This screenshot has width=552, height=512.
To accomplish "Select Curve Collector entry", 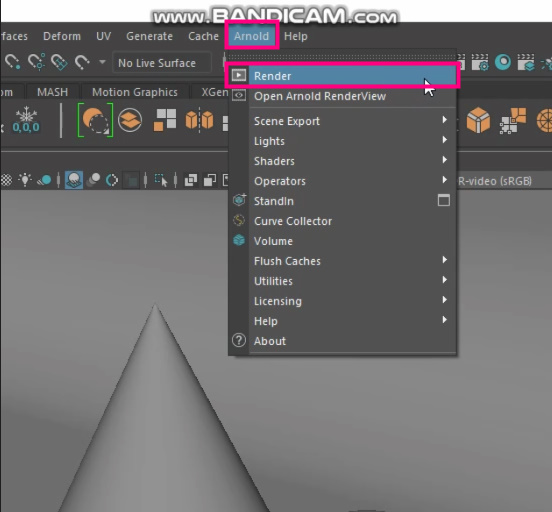I will pyautogui.click(x=342, y=221).
